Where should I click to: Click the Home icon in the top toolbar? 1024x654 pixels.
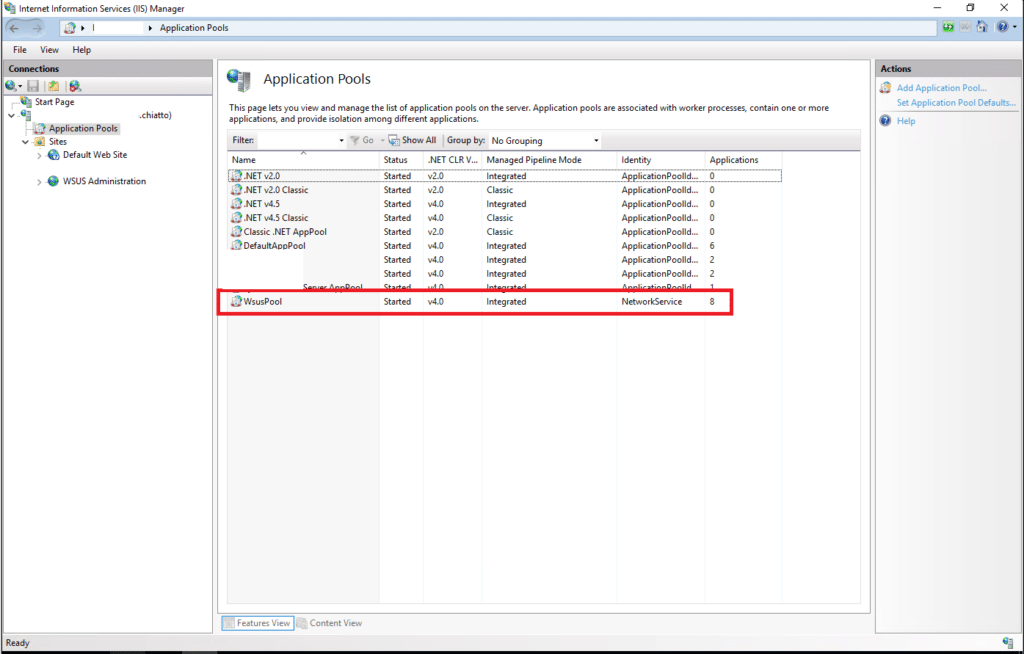(982, 27)
